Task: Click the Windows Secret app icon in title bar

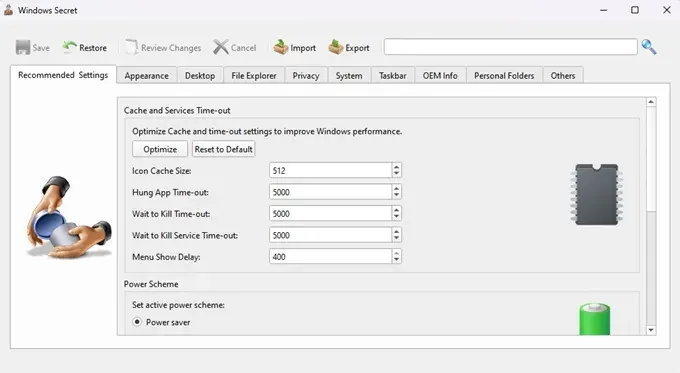Action: point(9,10)
